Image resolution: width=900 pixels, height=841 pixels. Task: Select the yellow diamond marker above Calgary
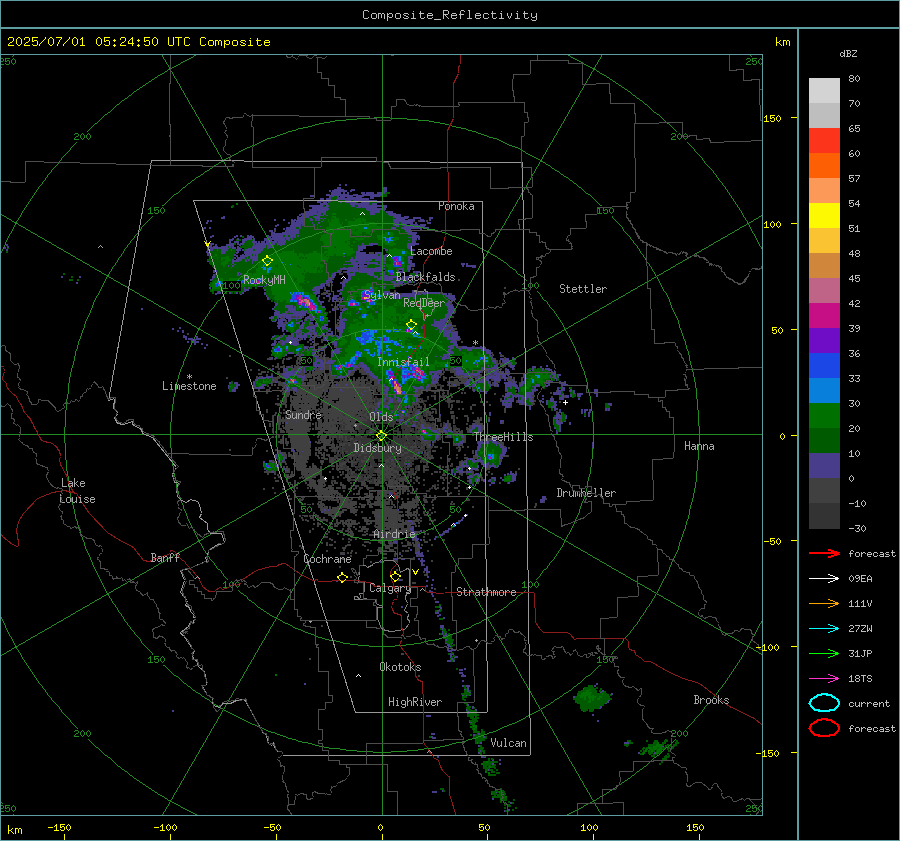click(x=395, y=576)
